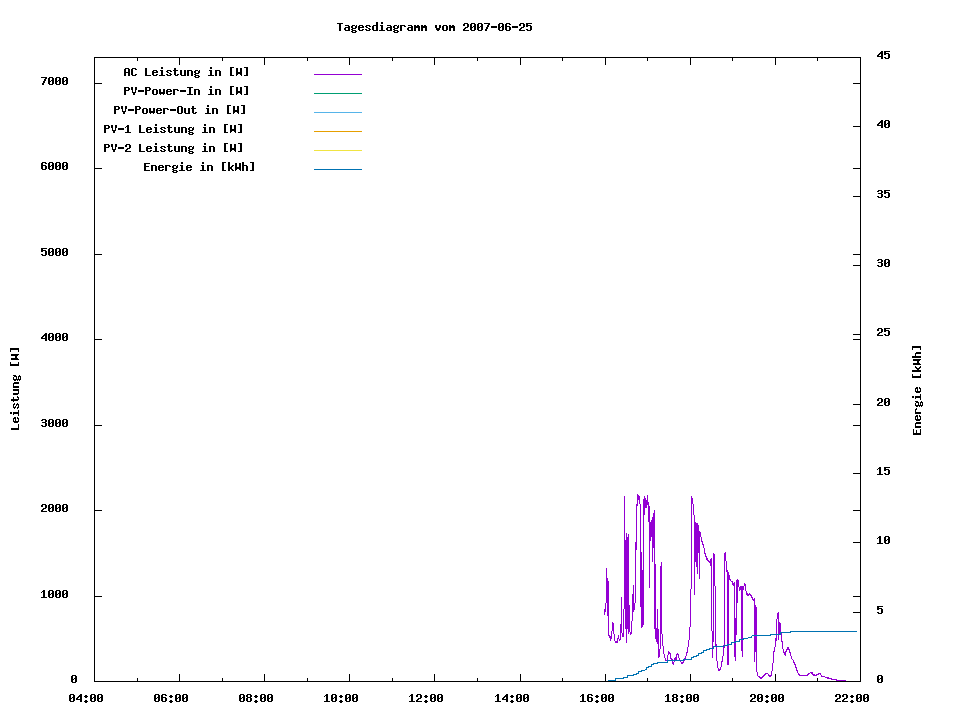This screenshot has height=720, width=960.
Task: Select the 'AC Leistung in [W]' legend label
Action: tap(186, 72)
